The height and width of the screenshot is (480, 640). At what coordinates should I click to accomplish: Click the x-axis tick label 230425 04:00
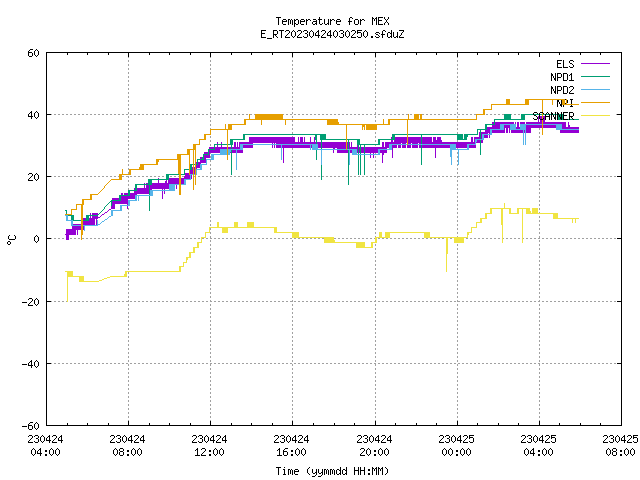click(538, 445)
